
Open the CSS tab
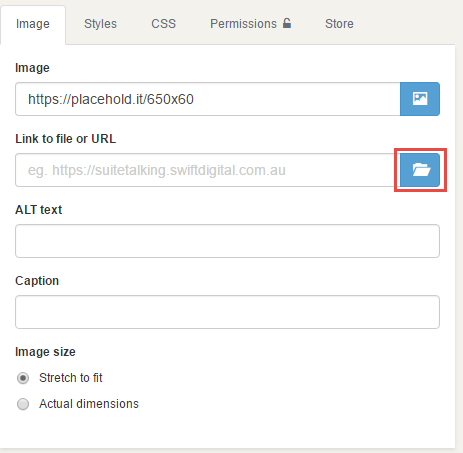[x=163, y=24]
